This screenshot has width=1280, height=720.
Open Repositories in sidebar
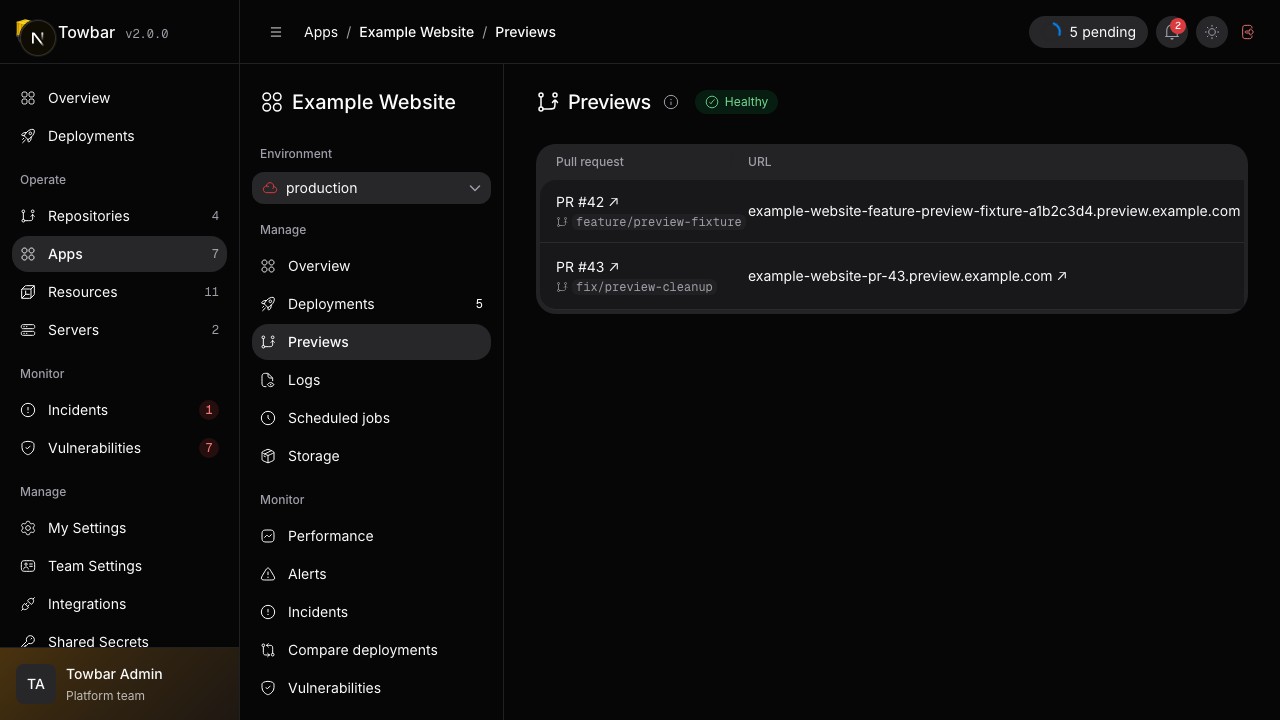119,216
